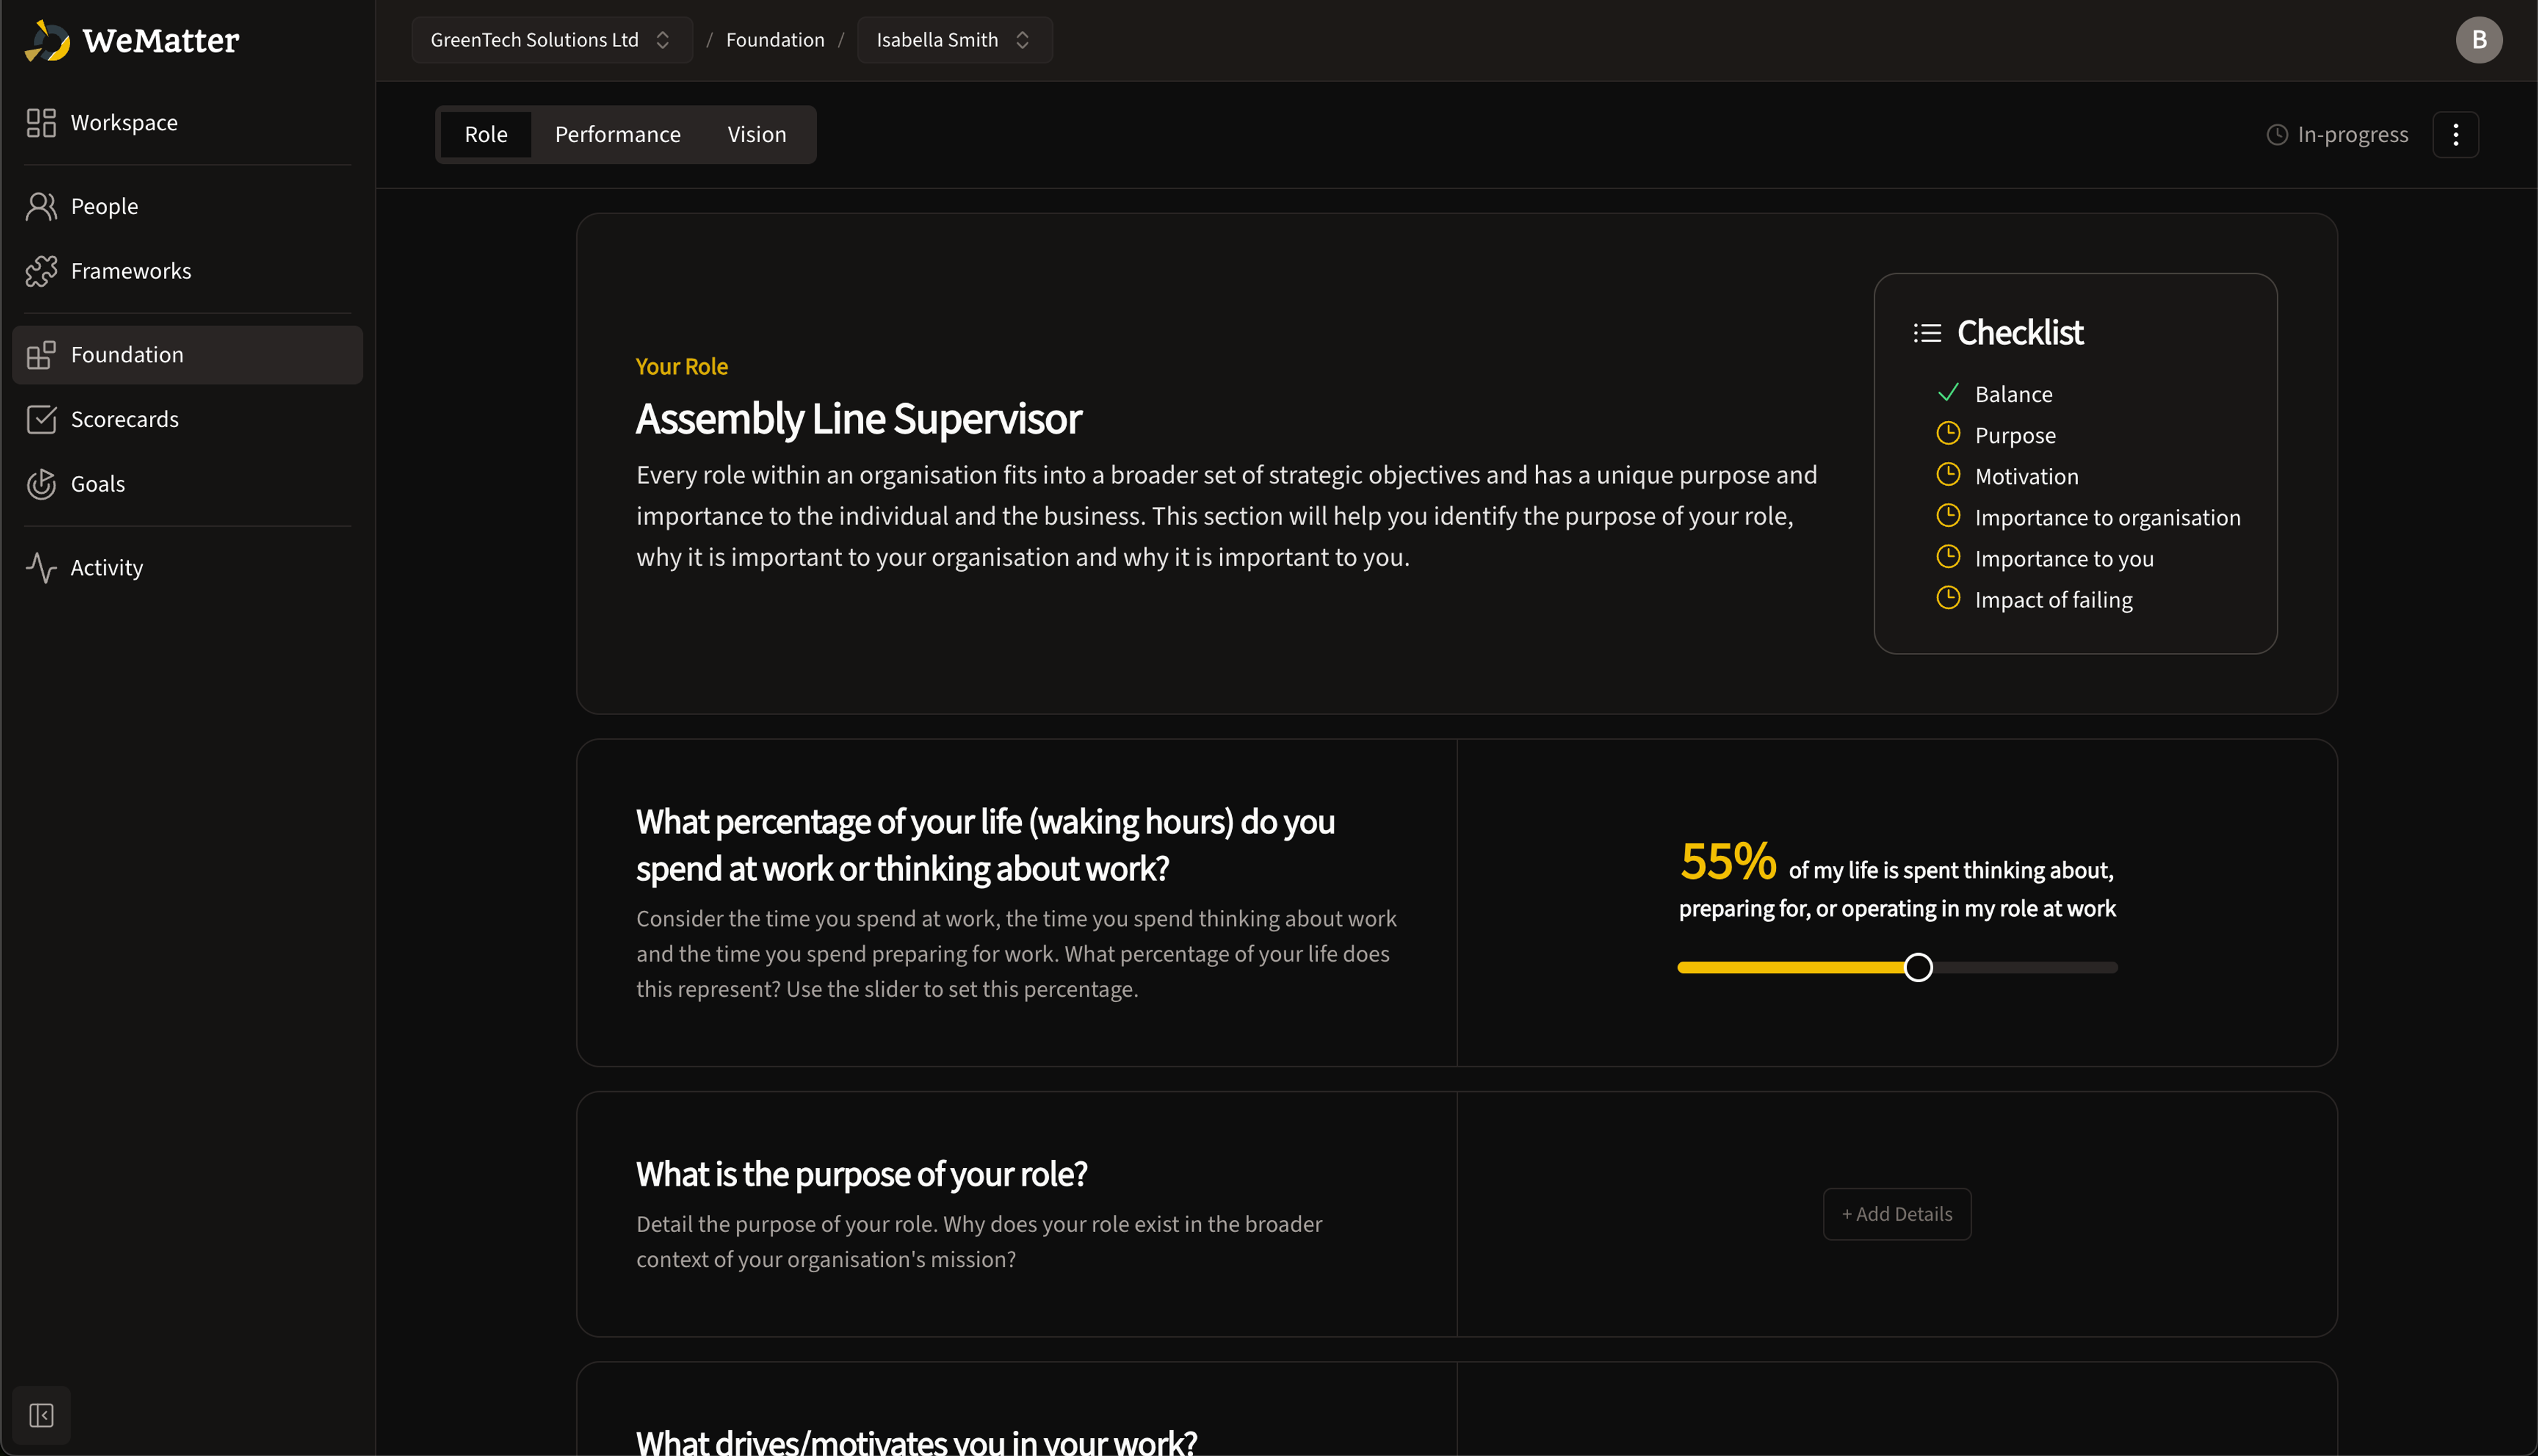Screen dimensions: 2538x1456
Task: Switch to the Vision tab
Action: tap(757, 135)
